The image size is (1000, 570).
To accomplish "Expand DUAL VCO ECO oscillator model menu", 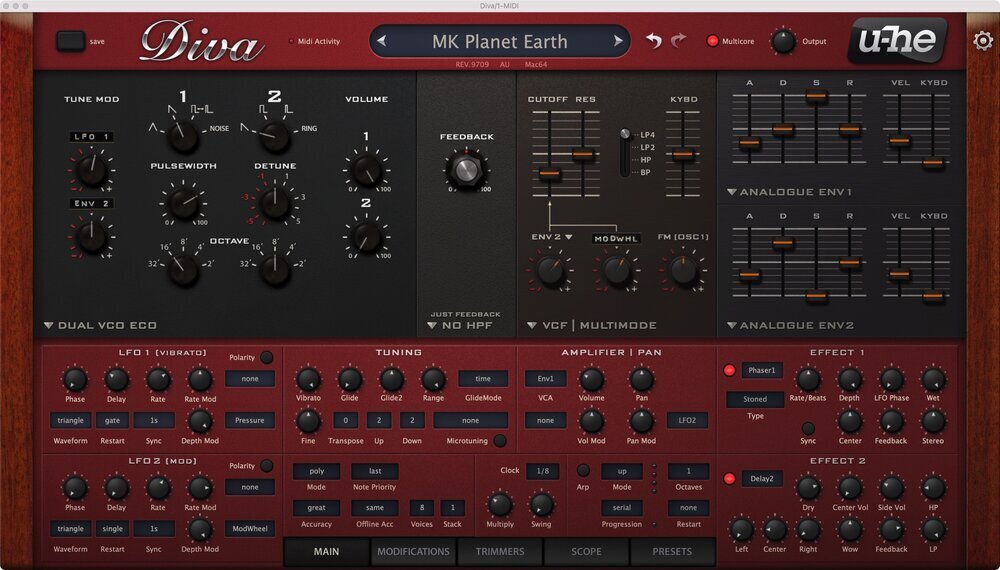I will [x=100, y=325].
